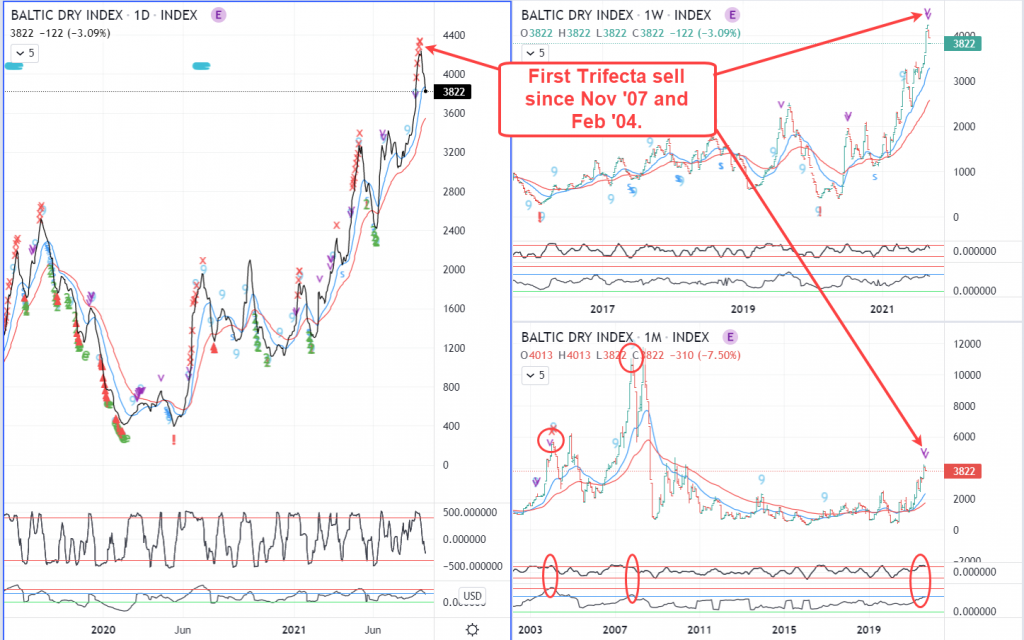Click the purple E badge on weekly chart title
The height and width of the screenshot is (640, 1024).
tap(732, 15)
